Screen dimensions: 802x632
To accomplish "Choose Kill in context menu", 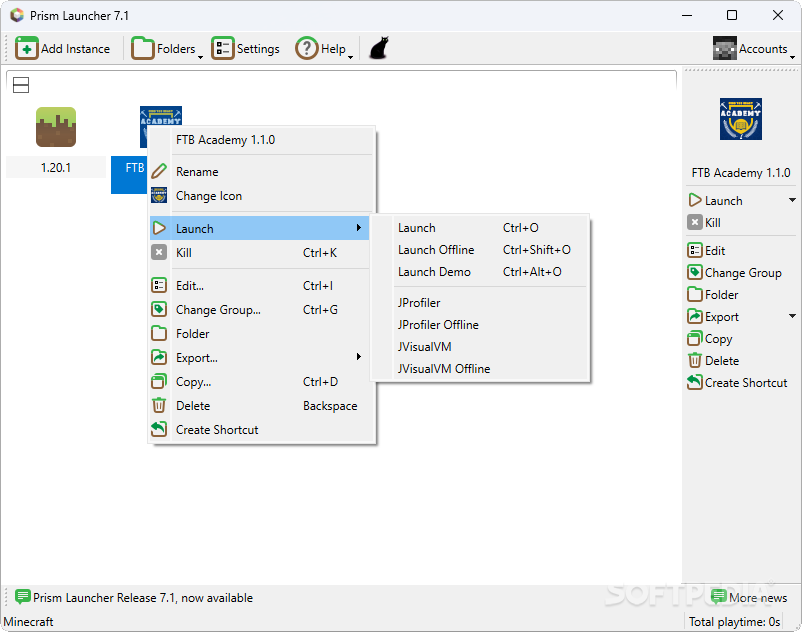I will [259, 253].
